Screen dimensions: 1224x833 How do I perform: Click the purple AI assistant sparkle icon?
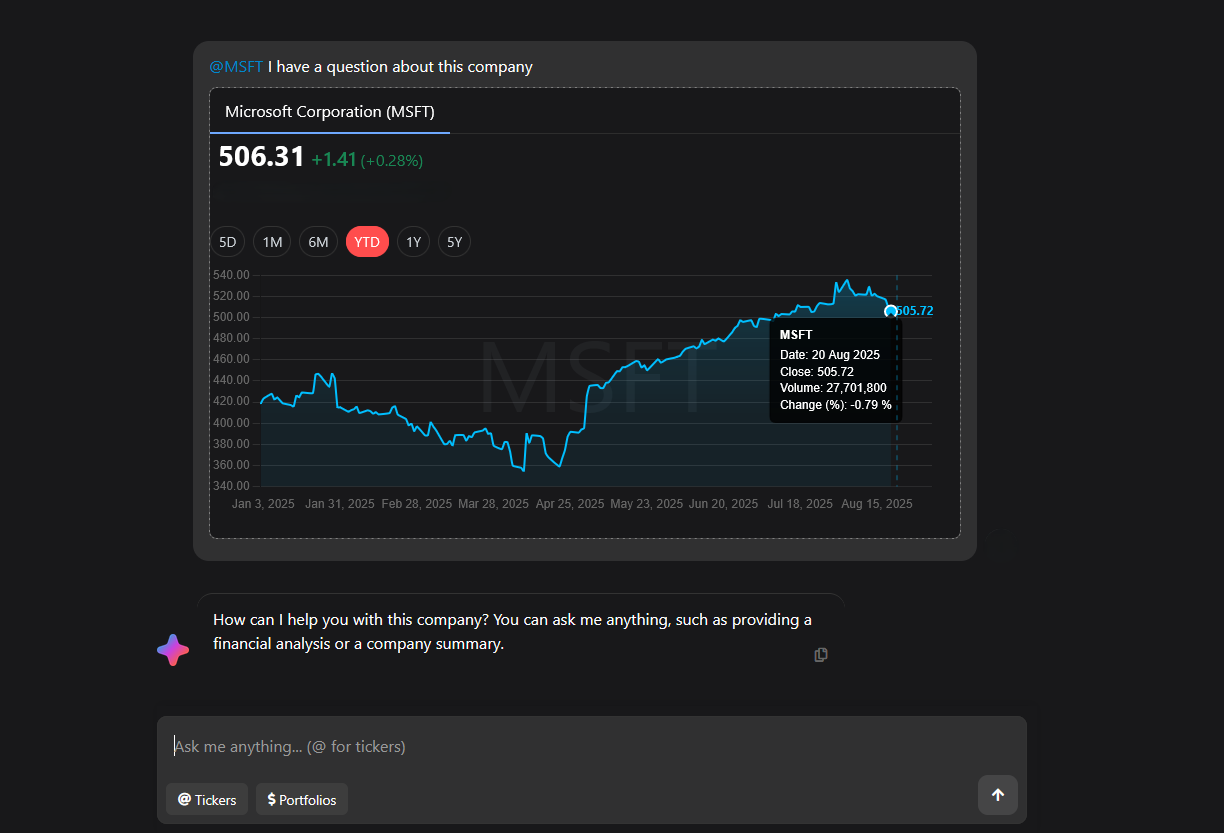point(172,649)
